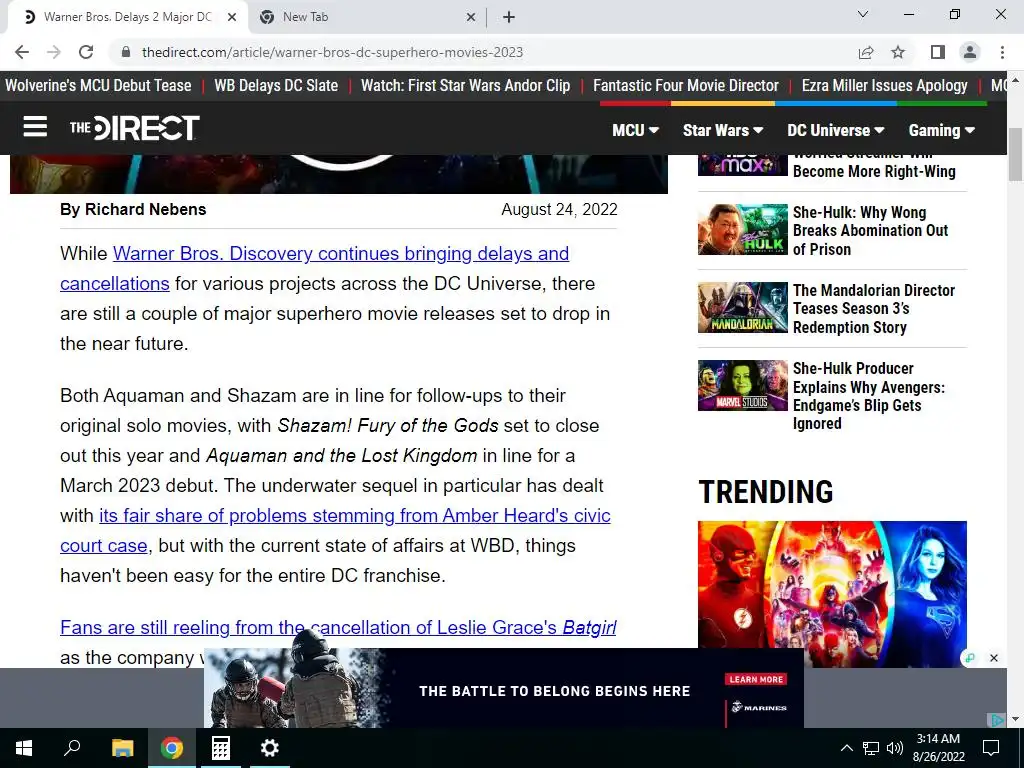Show hidden system tray icons
Screen dimensions: 1024x768
click(846, 748)
